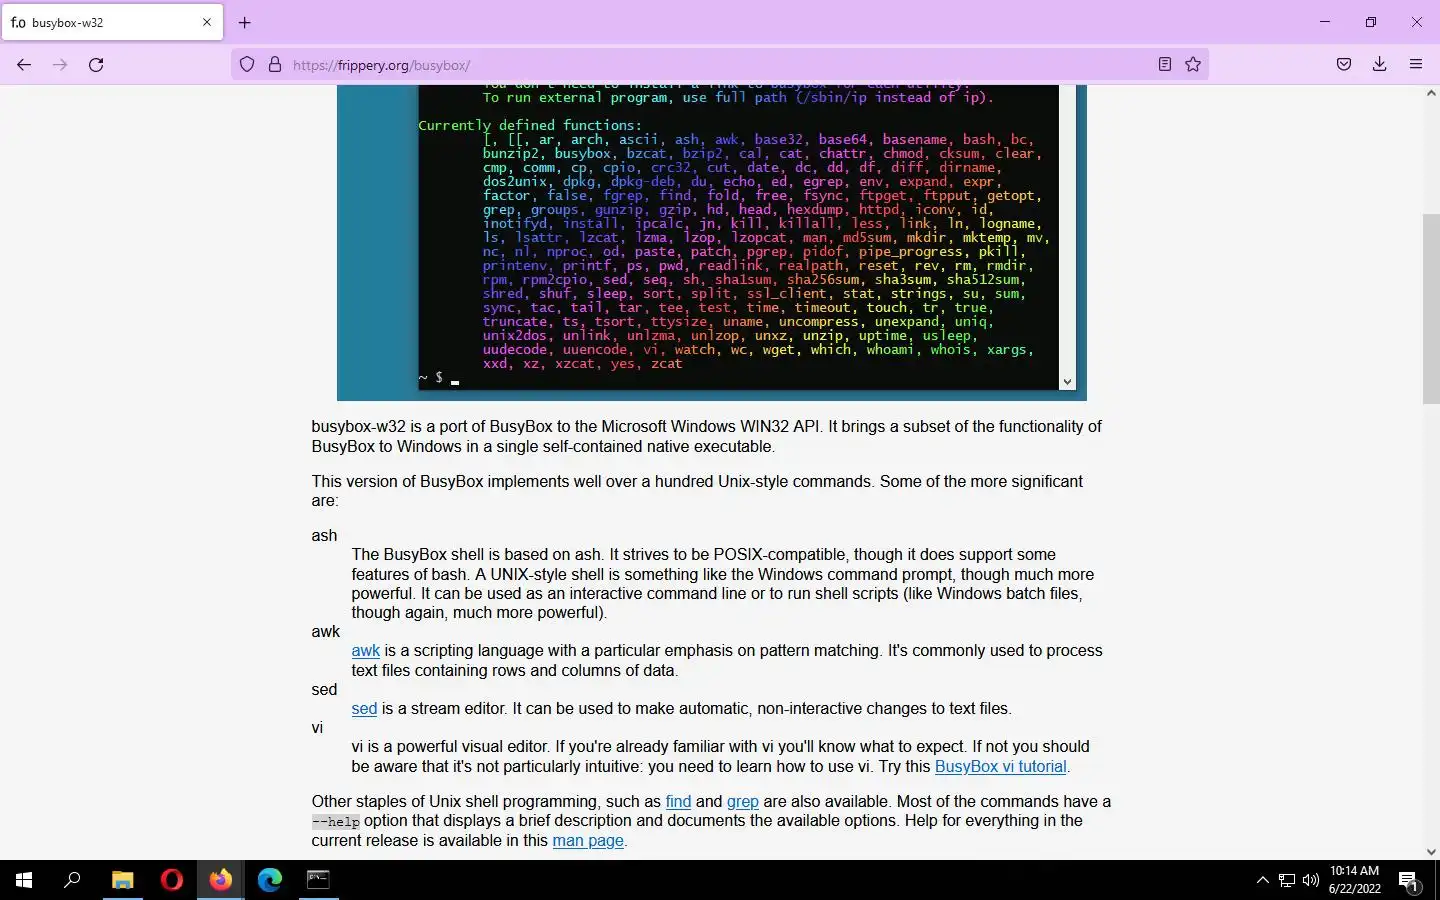The image size is (1440, 900).
Task: Open the man page link
Action: point(588,841)
